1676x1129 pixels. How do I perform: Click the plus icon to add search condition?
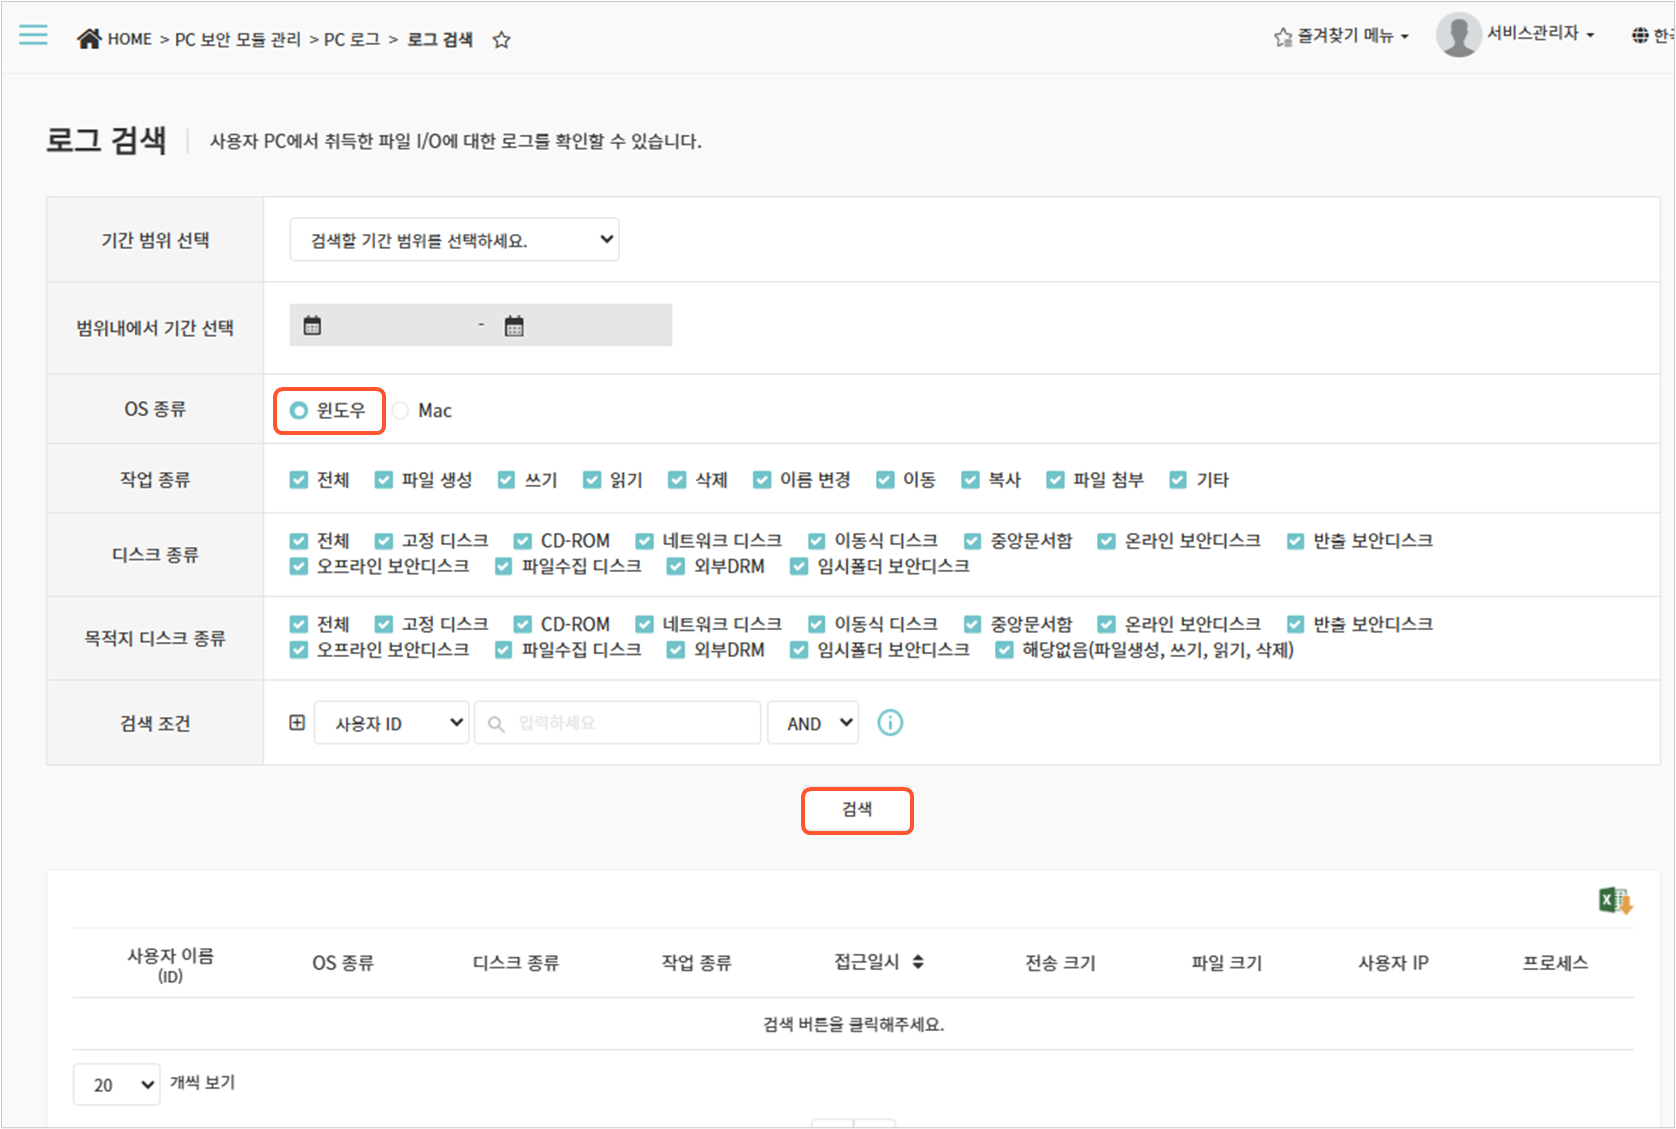[x=297, y=723]
